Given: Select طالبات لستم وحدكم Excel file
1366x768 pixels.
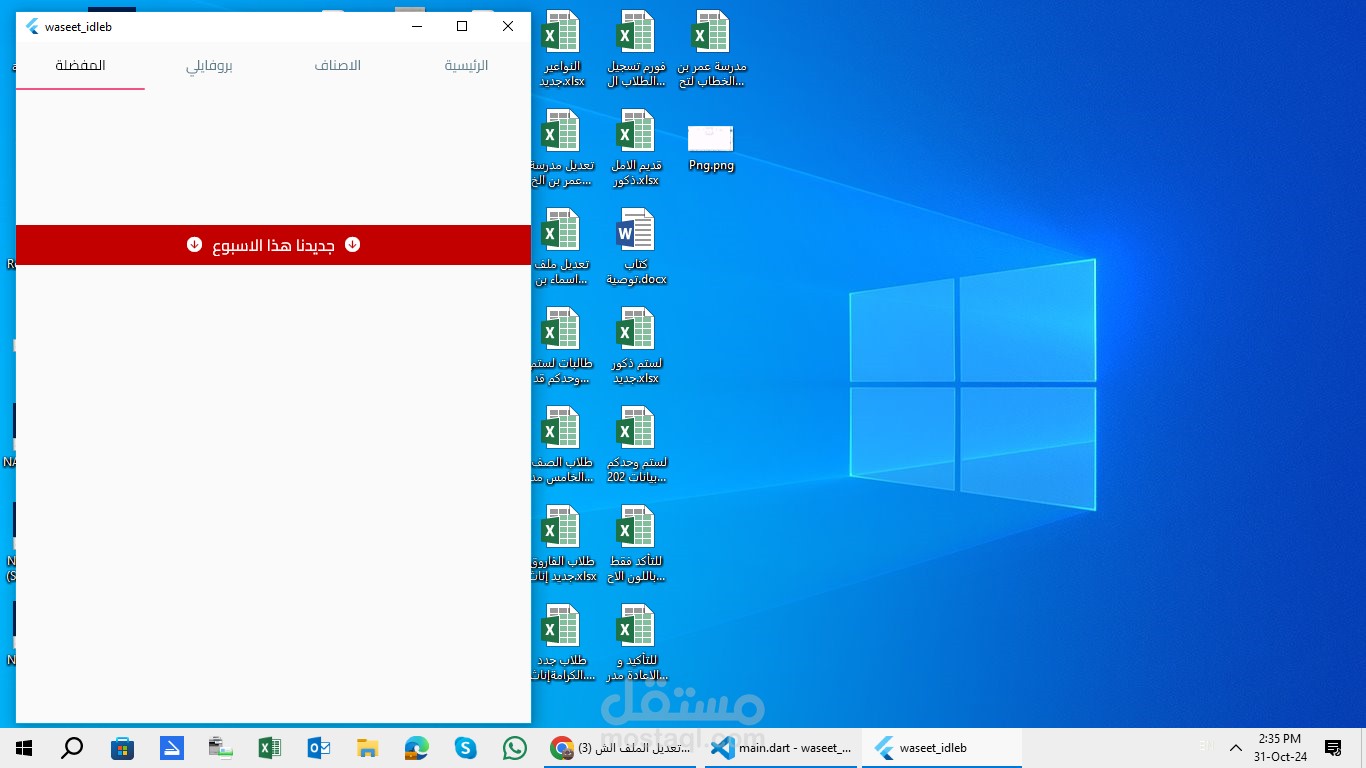Looking at the screenshot, I should [560, 346].
